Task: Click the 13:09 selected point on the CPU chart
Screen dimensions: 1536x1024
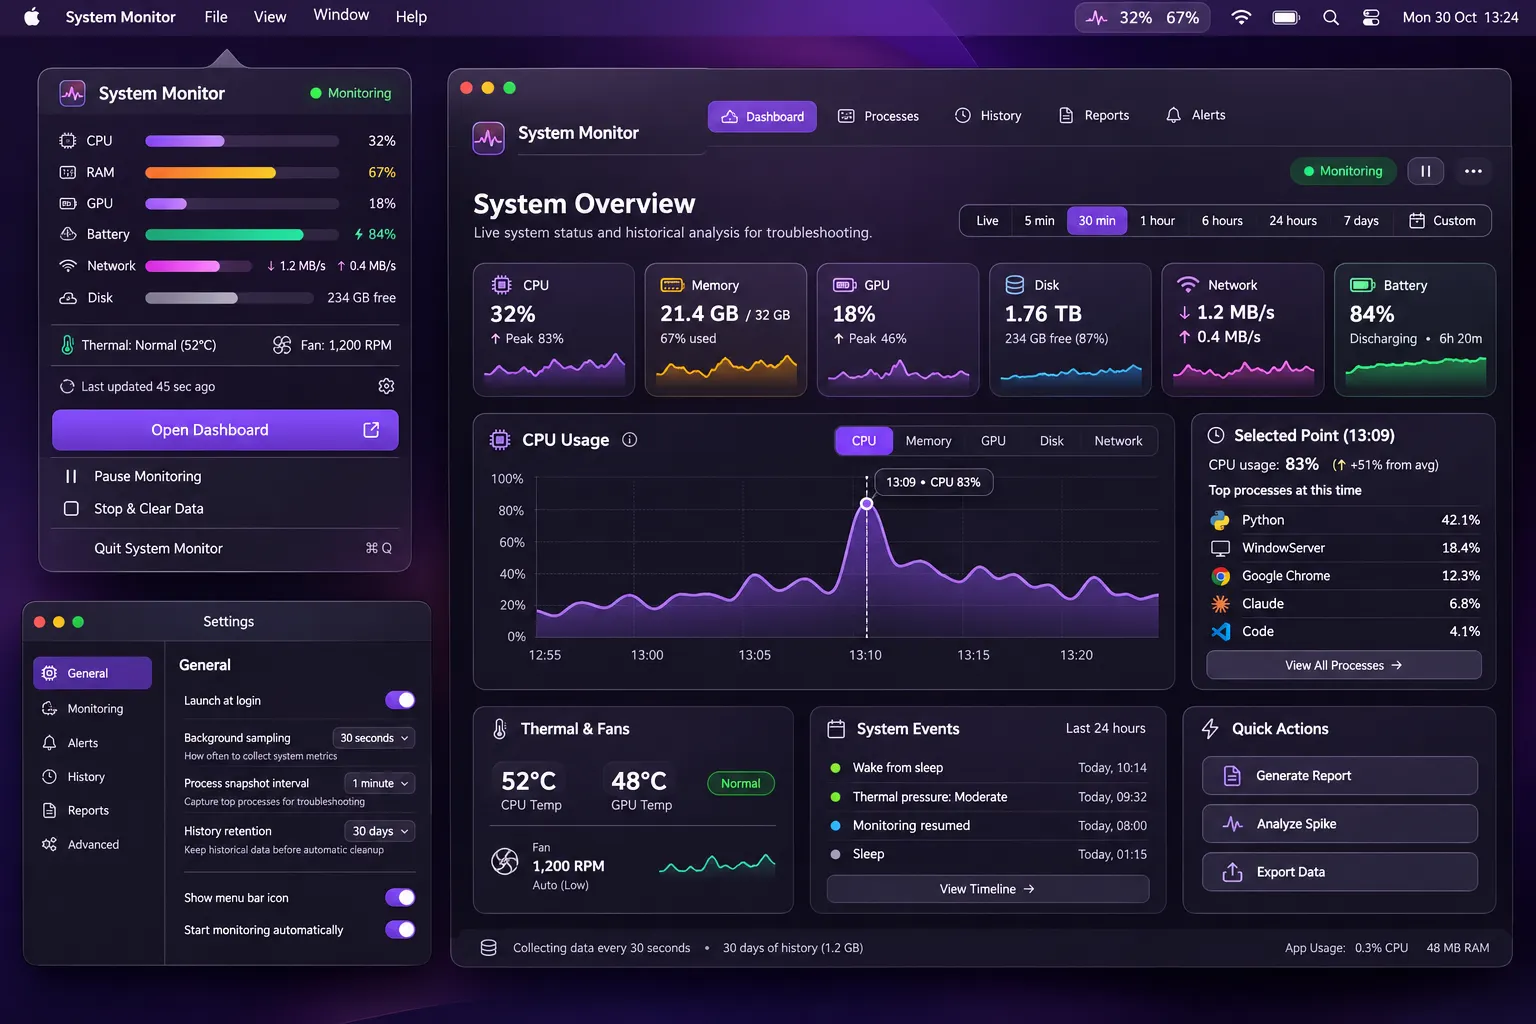Action: tap(867, 504)
